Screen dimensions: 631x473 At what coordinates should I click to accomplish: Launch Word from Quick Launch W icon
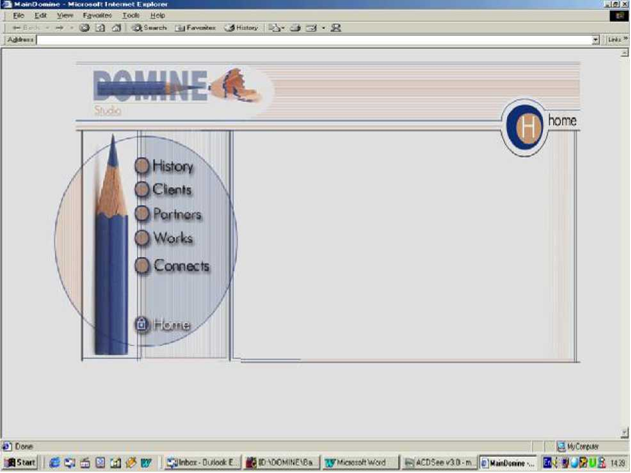tap(146, 463)
